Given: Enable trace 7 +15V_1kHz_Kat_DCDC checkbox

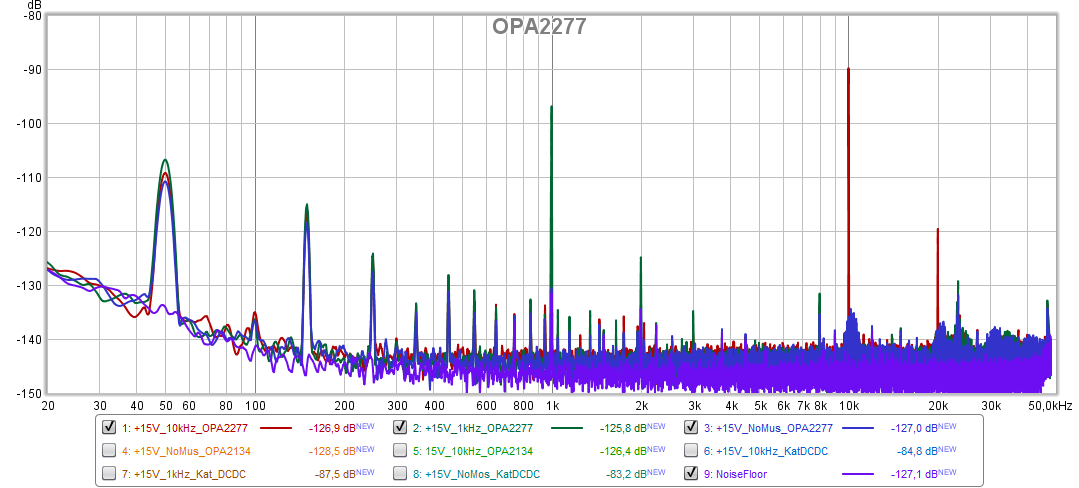Looking at the screenshot, I should point(109,474).
